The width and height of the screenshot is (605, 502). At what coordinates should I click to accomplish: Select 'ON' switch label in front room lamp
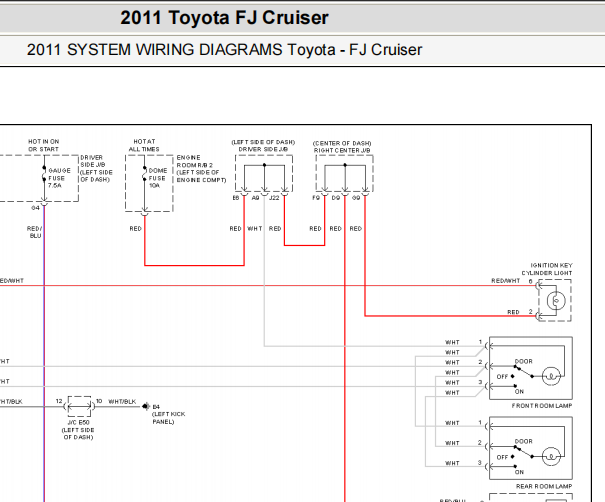[x=519, y=392]
